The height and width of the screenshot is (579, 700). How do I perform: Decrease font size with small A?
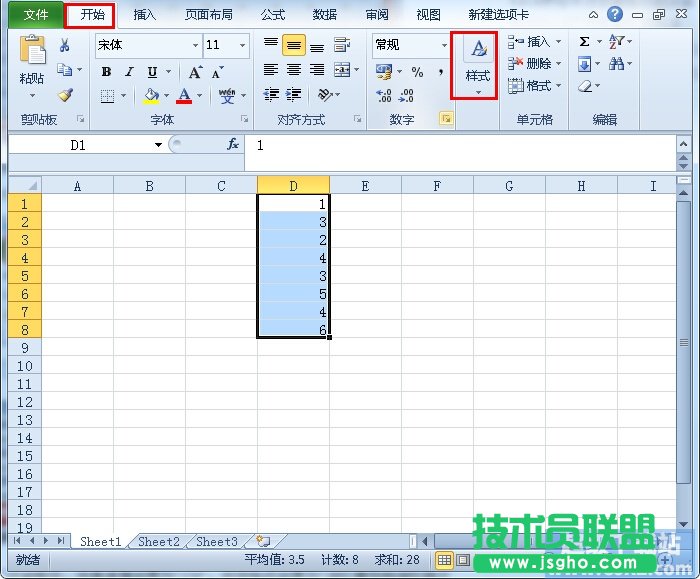(x=217, y=72)
